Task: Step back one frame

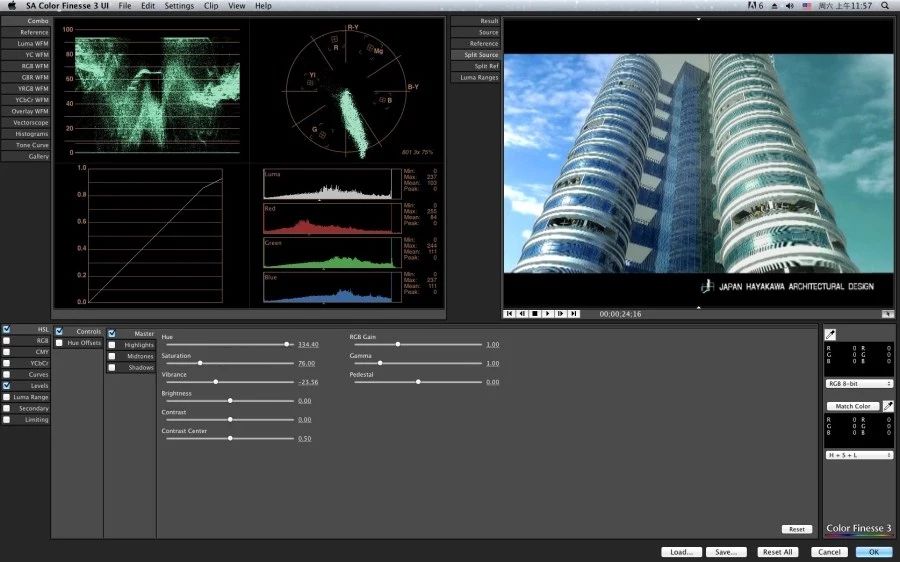Action: 522,314
